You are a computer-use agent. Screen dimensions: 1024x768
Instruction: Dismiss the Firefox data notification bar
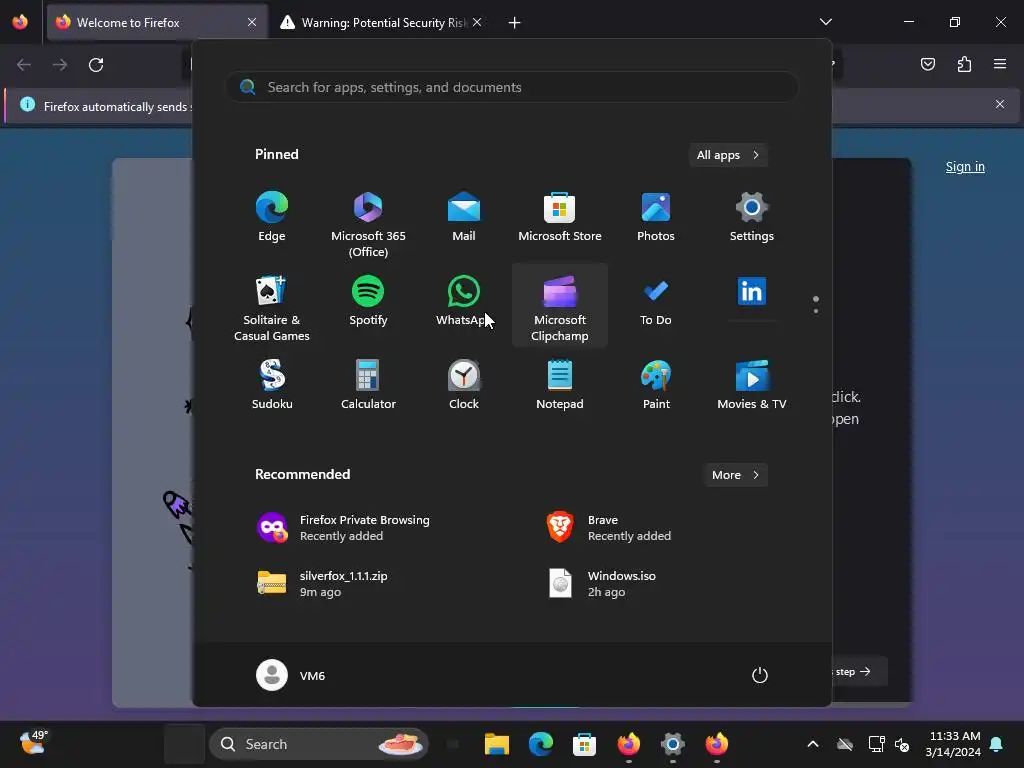1000,104
